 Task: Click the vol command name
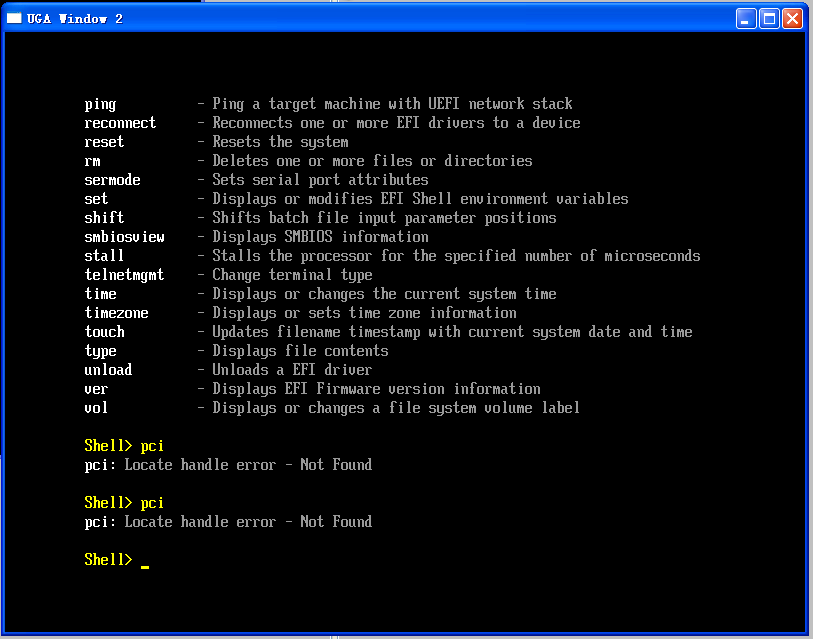click(x=96, y=408)
